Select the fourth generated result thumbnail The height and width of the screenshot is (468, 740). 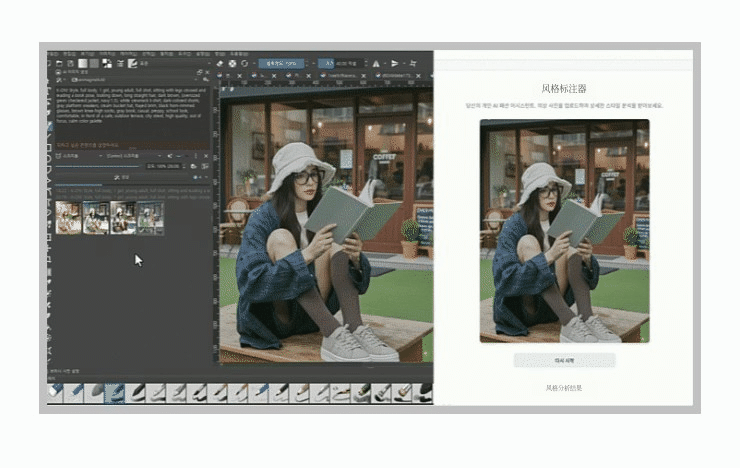pos(150,217)
